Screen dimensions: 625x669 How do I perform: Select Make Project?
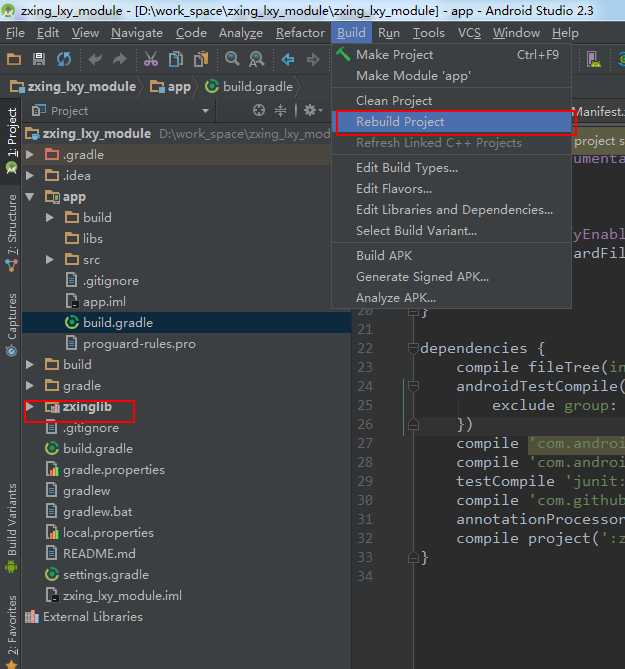(451, 55)
